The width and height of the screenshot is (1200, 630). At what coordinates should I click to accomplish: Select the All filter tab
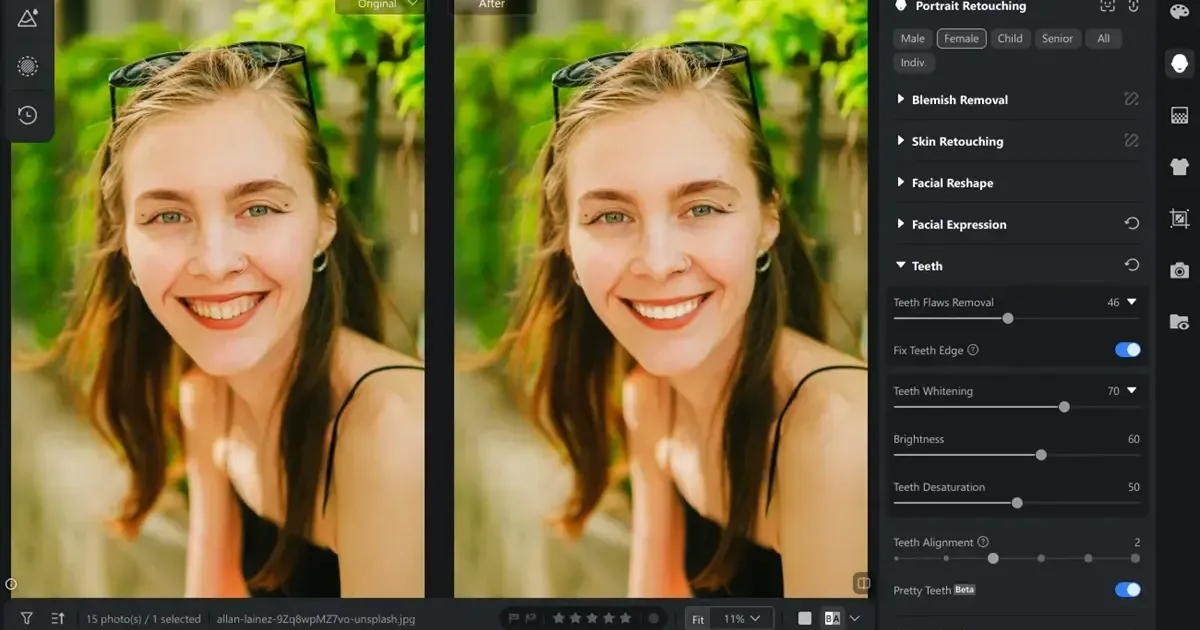click(x=1103, y=39)
